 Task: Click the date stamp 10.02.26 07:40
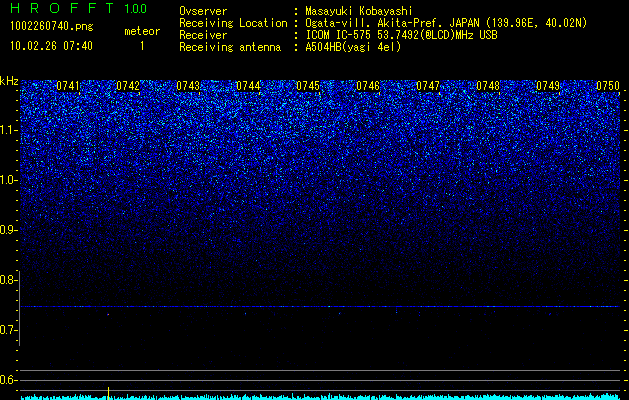(x=51, y=46)
